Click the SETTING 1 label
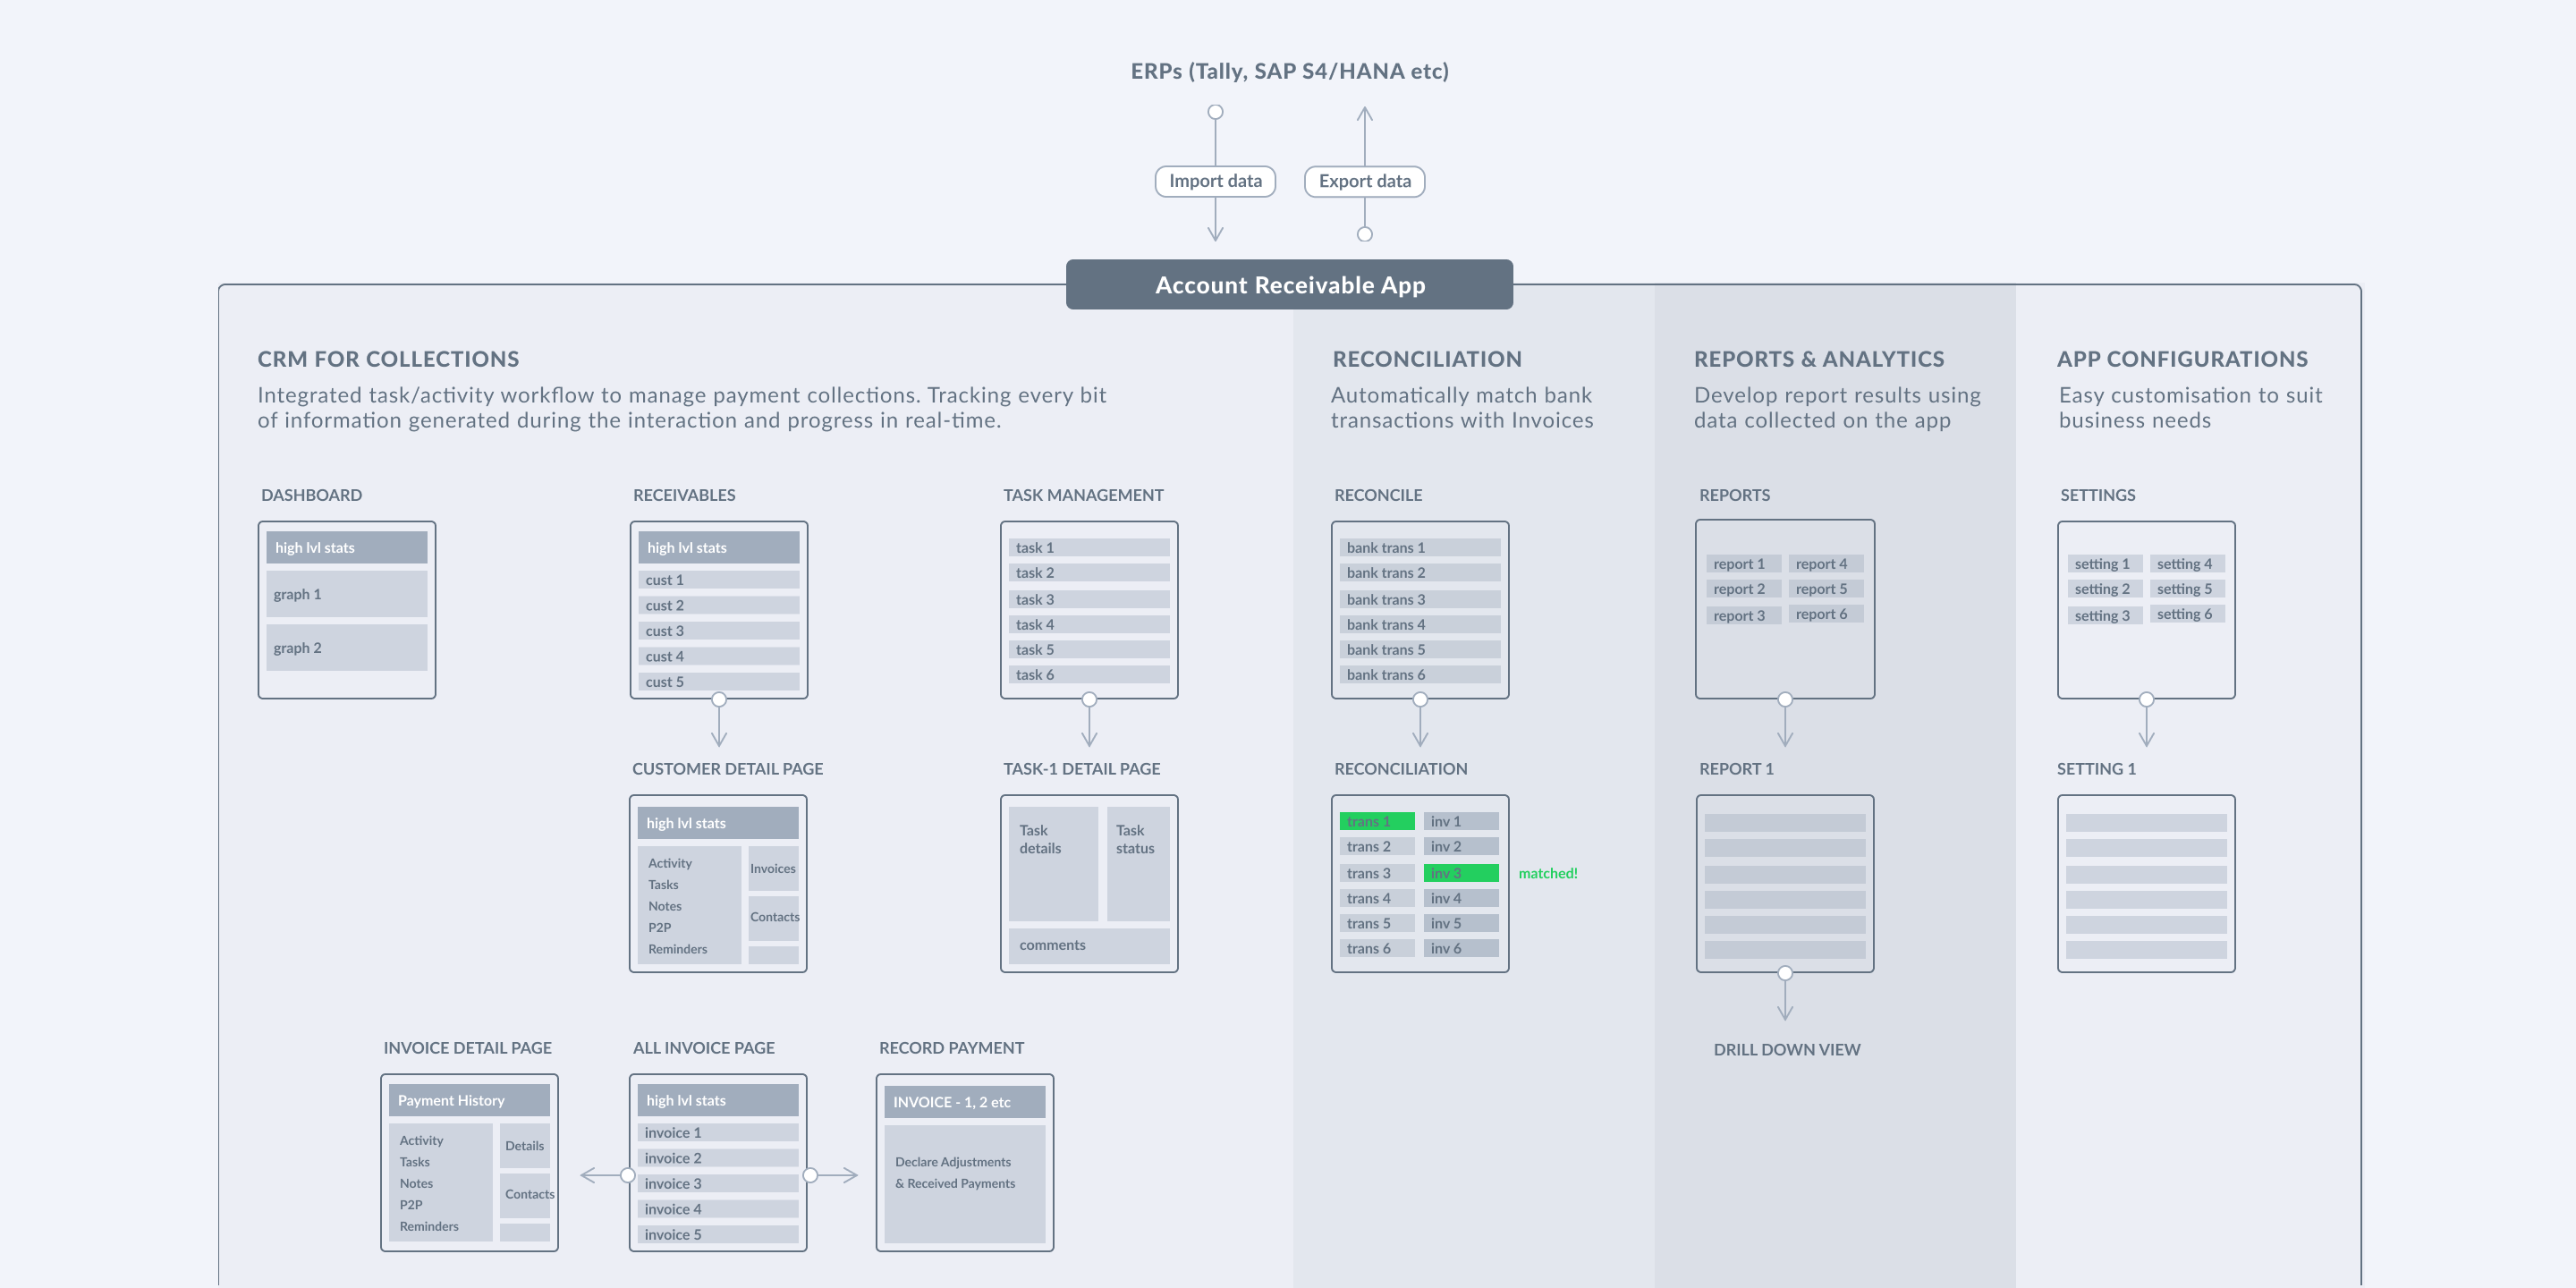This screenshot has width=2576, height=1288. click(x=2096, y=769)
